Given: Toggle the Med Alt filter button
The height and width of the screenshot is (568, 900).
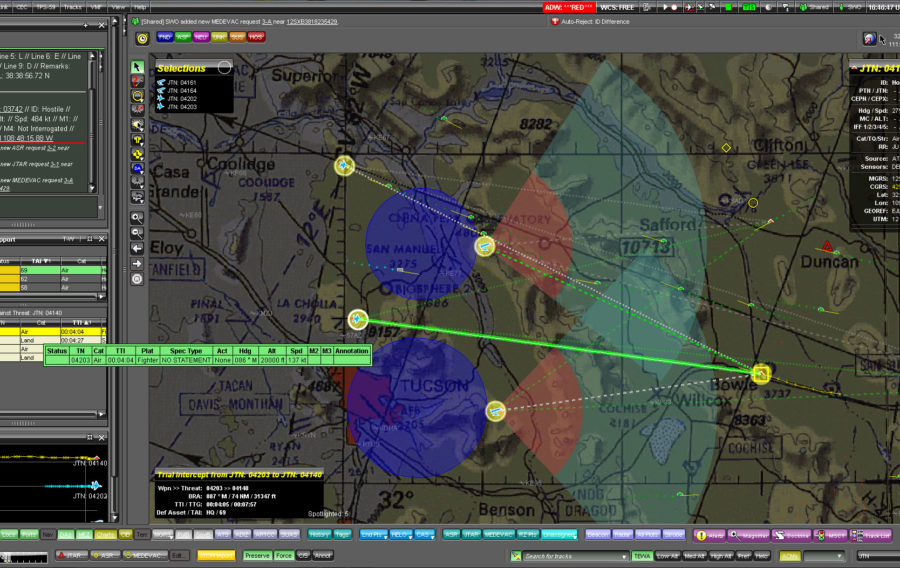Looking at the screenshot, I should (x=695, y=556).
